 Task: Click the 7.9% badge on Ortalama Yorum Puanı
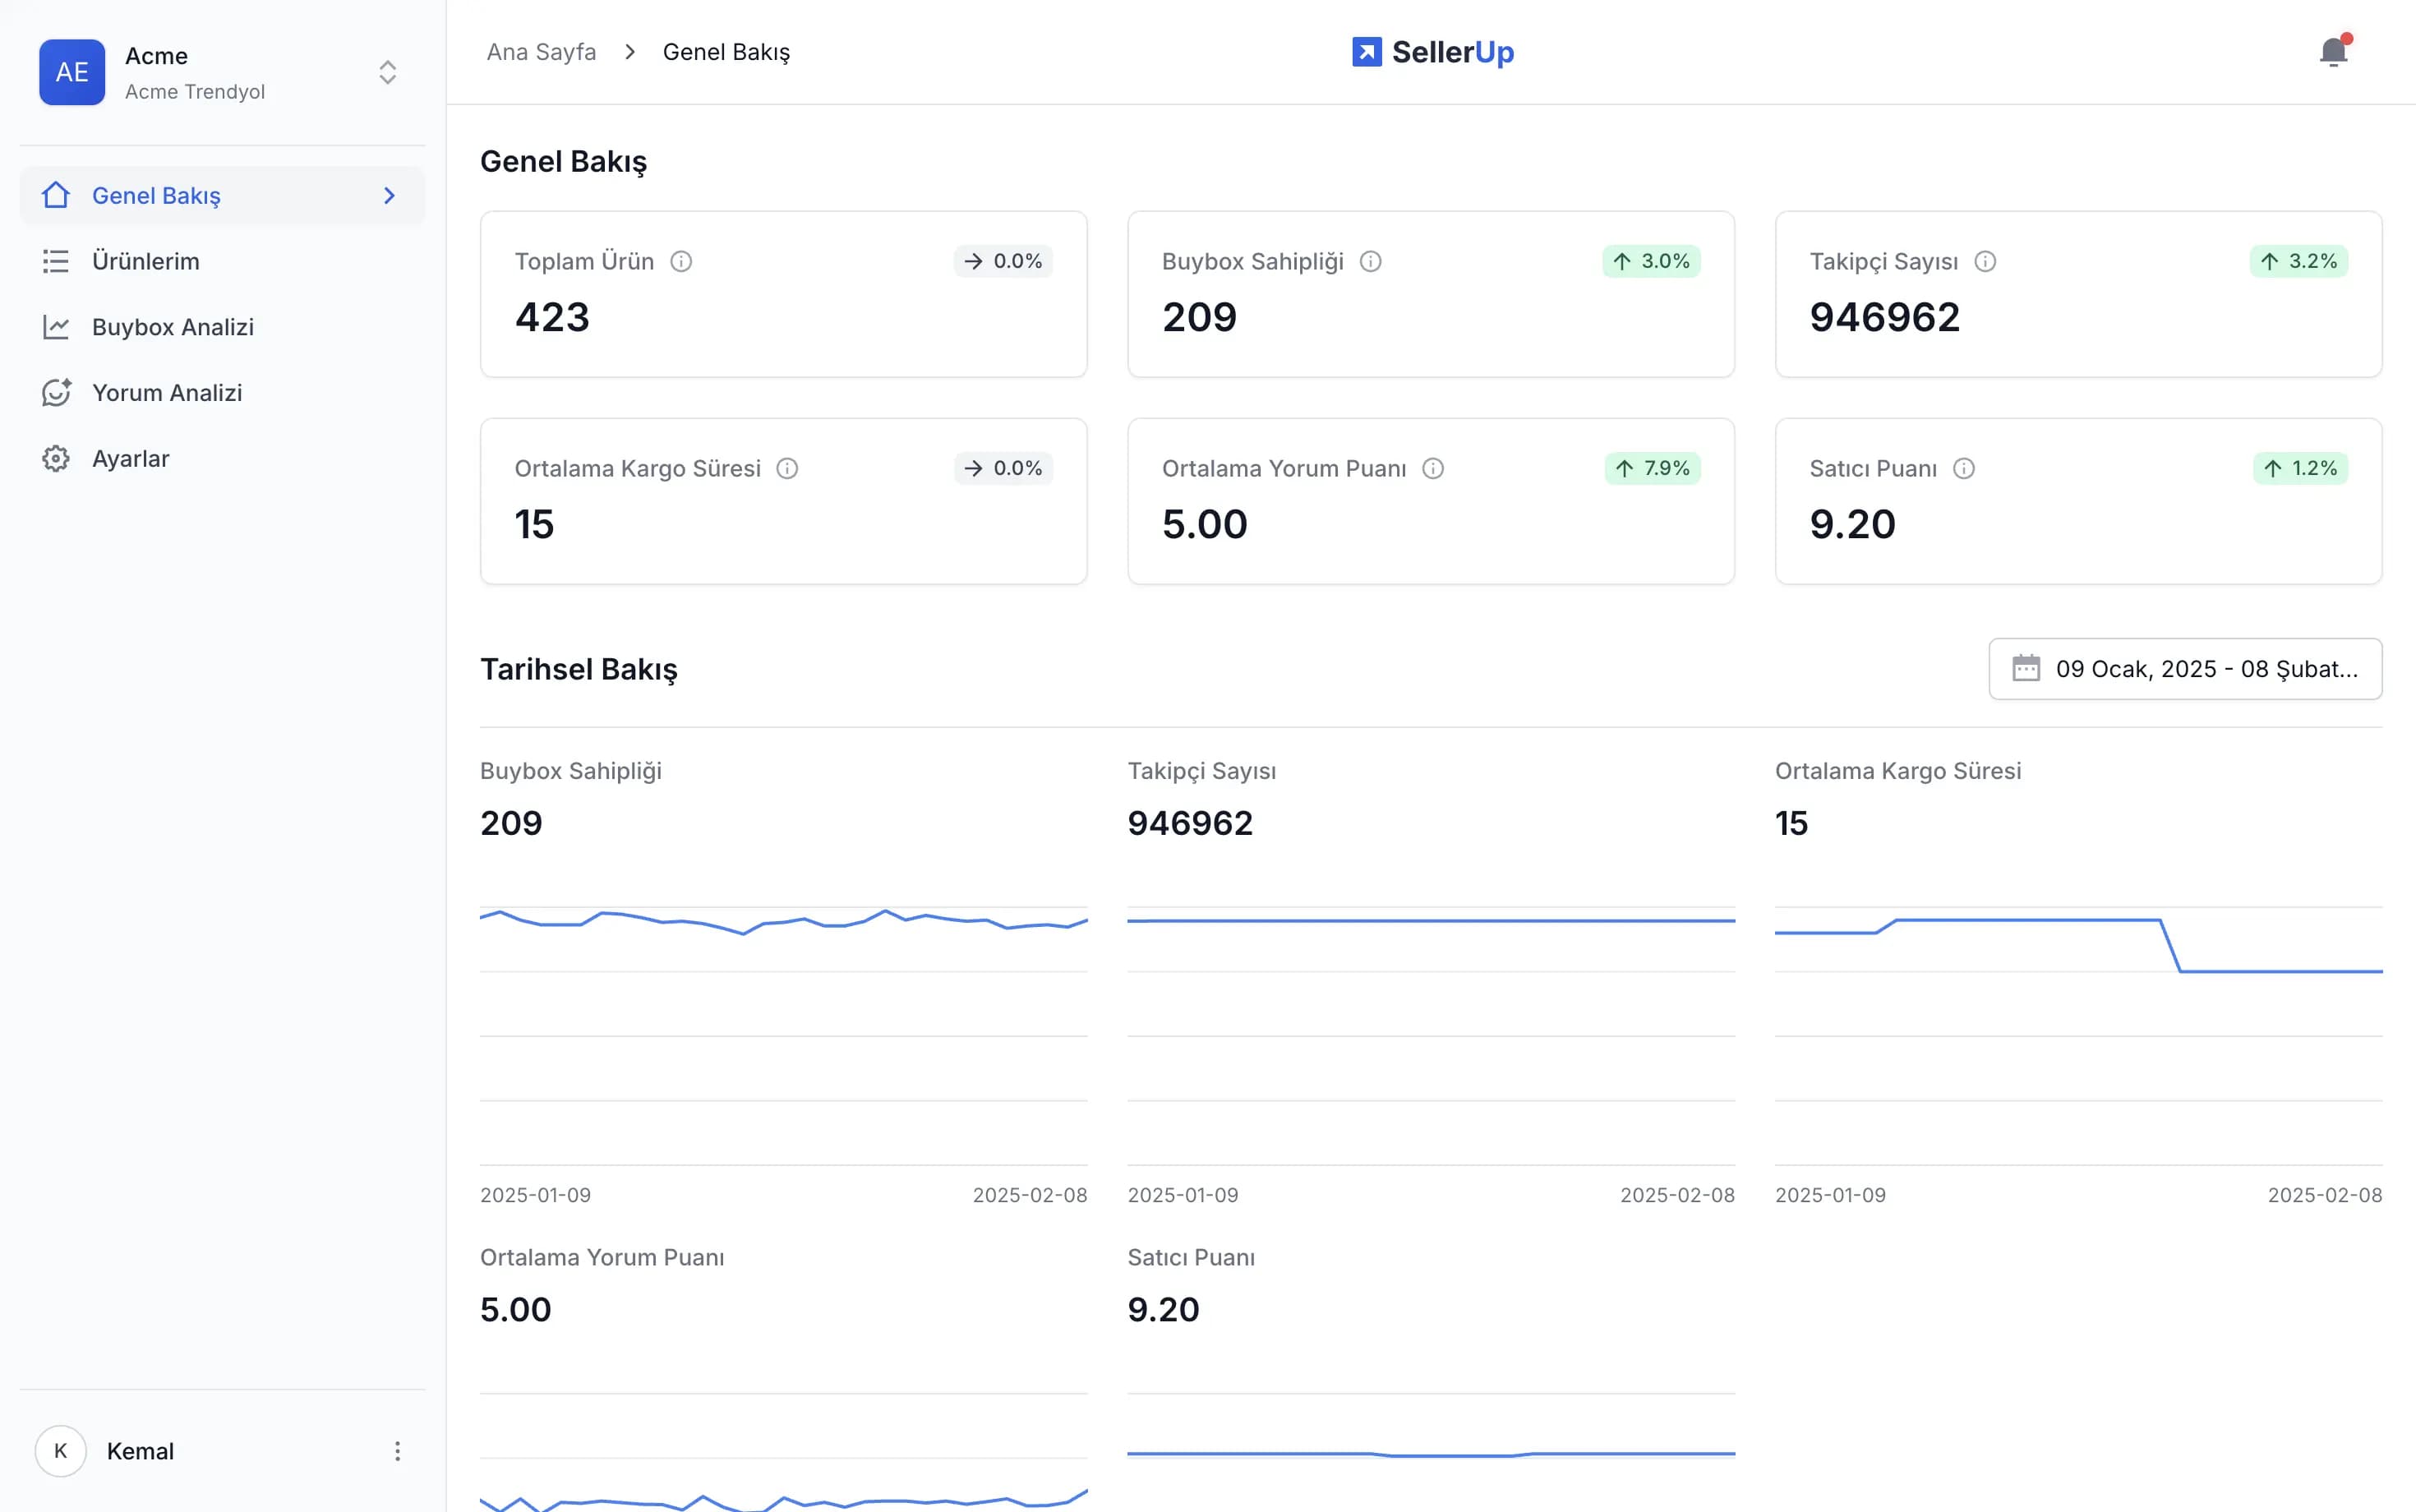tap(1652, 468)
